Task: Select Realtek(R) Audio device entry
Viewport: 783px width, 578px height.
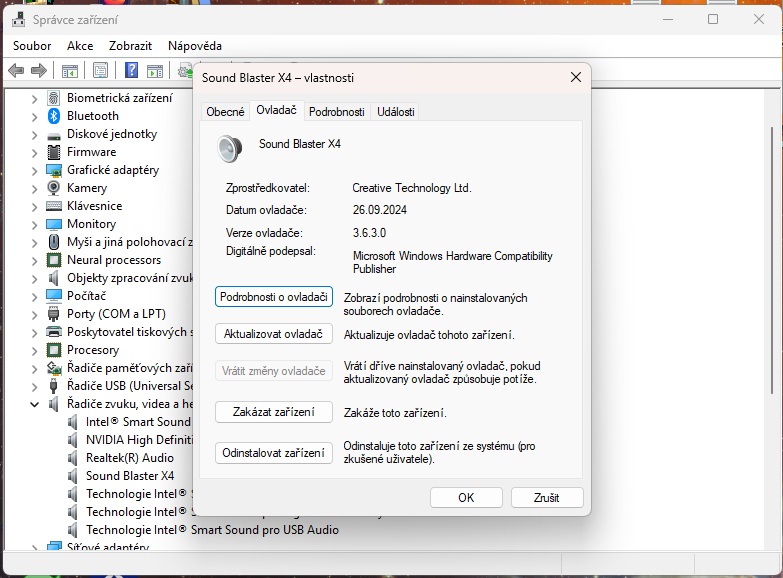Action: pyautogui.click(x=130, y=458)
